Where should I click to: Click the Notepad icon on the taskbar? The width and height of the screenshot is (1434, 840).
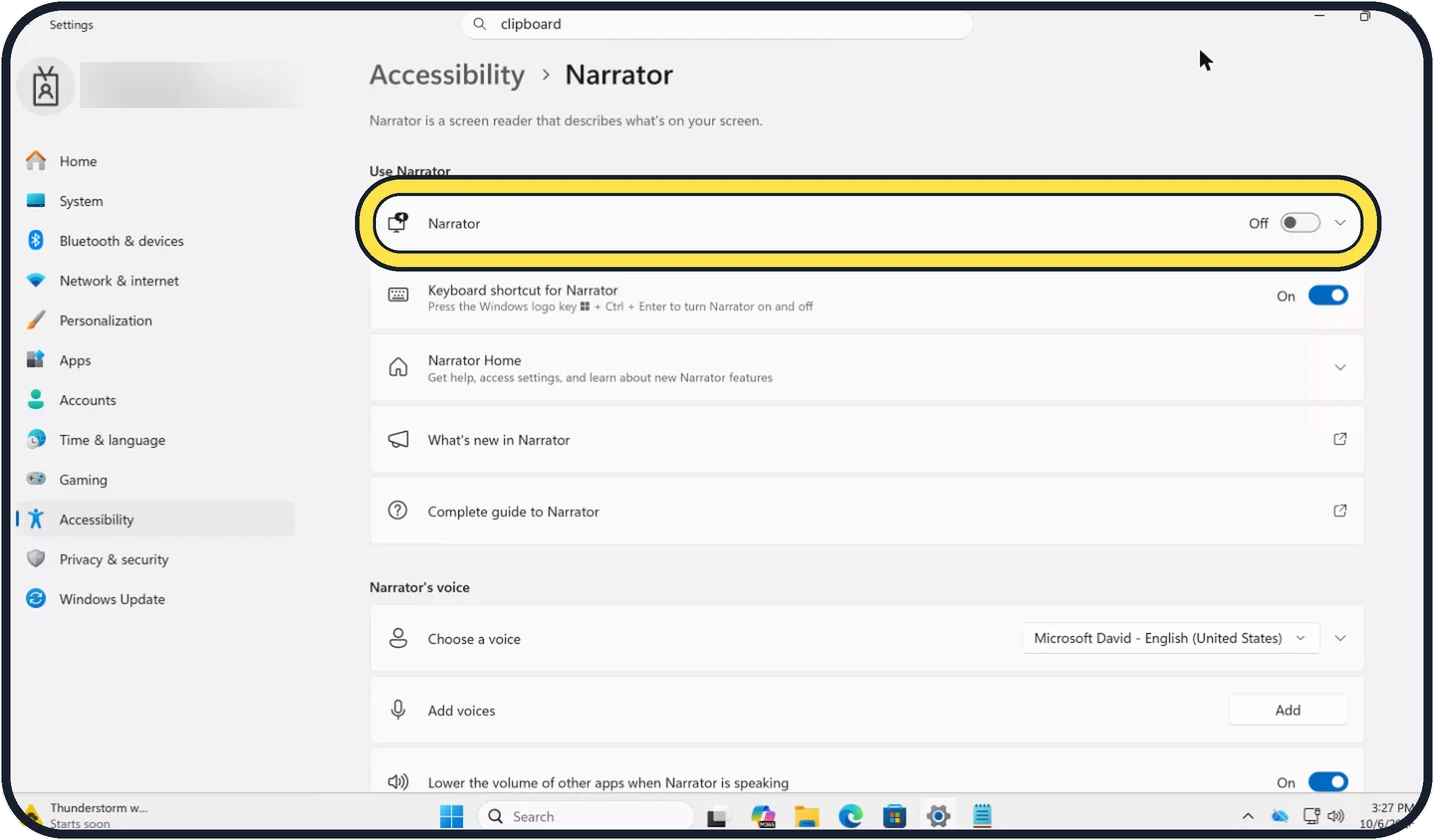[x=982, y=816]
